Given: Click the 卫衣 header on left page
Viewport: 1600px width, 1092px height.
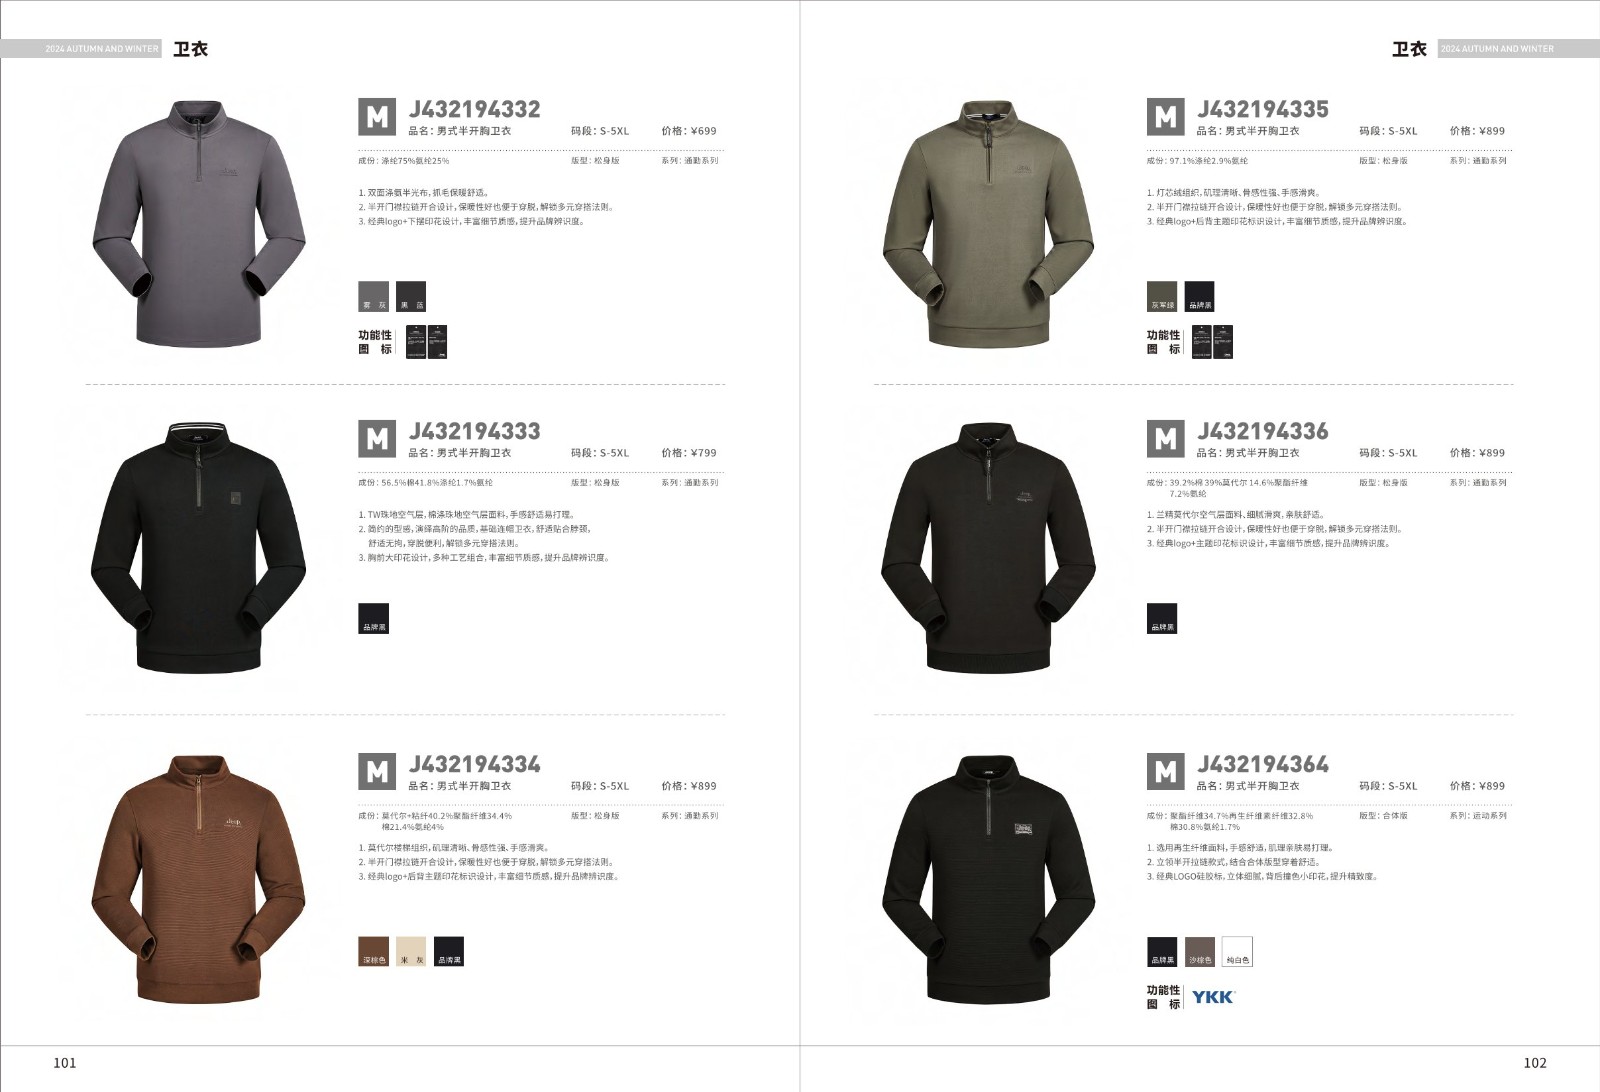Looking at the screenshot, I should click(x=190, y=49).
